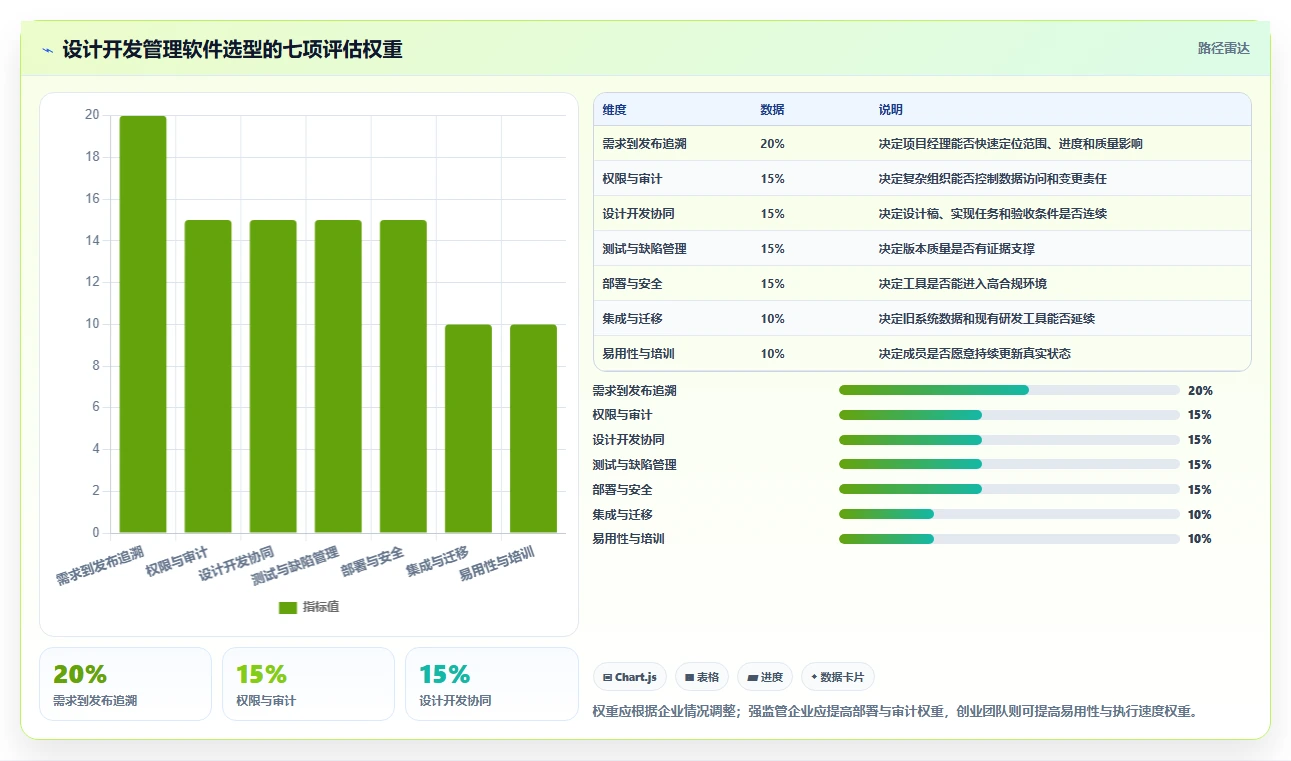Screen dimensions: 1291x761
Task: Click the 部署与安全 progress bar
Action: [x=1009, y=489]
